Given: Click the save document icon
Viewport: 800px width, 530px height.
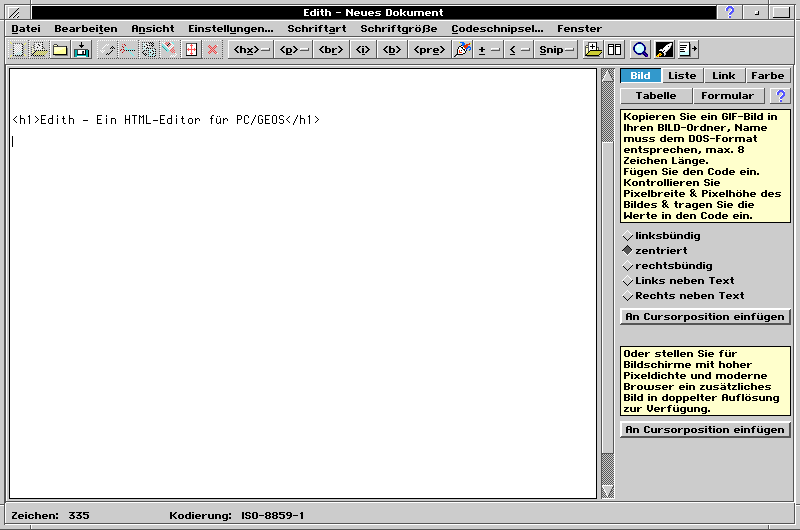Looking at the screenshot, I should pos(81,49).
